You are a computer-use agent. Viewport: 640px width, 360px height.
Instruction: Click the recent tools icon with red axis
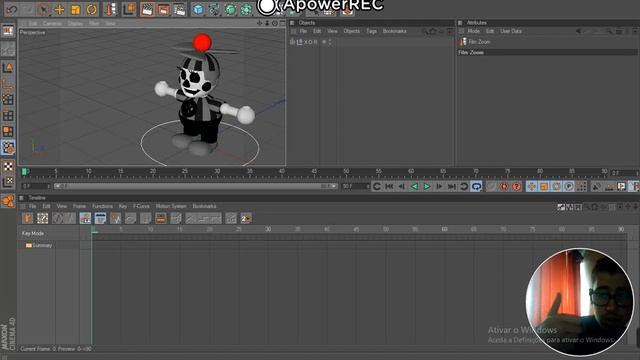pos(110,9)
